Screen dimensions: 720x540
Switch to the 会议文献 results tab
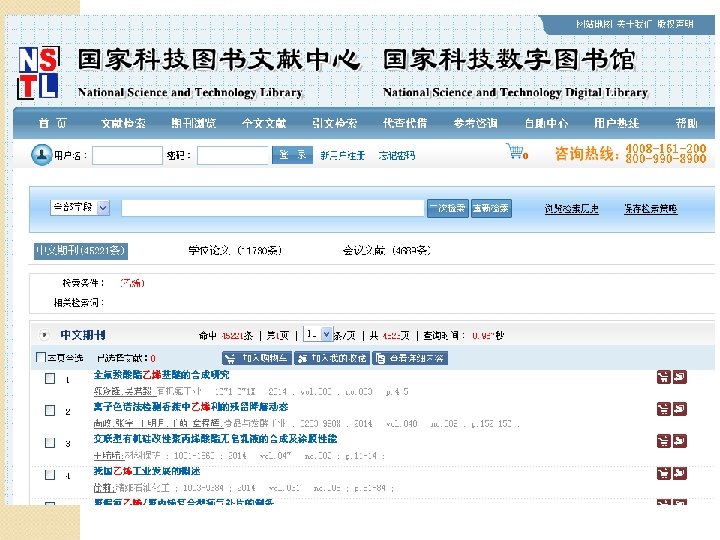click(x=387, y=251)
